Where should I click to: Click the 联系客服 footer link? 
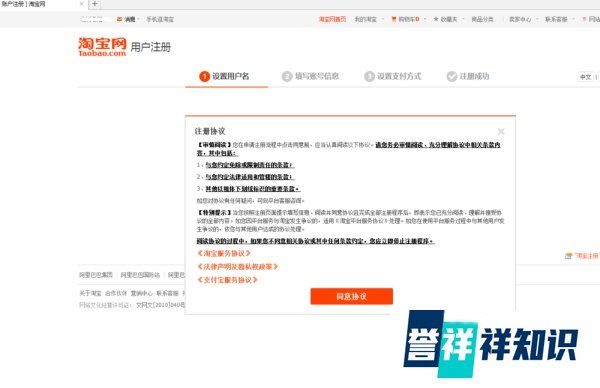pos(167,293)
